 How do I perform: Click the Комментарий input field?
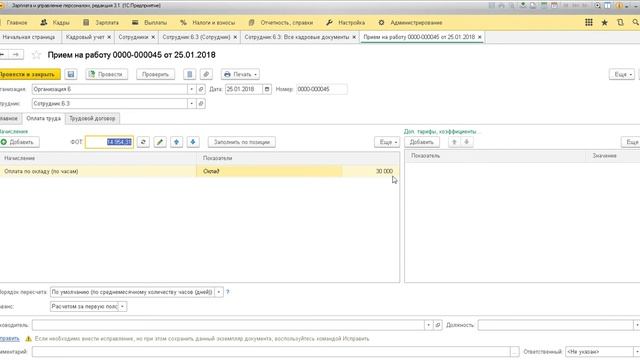click(271, 351)
